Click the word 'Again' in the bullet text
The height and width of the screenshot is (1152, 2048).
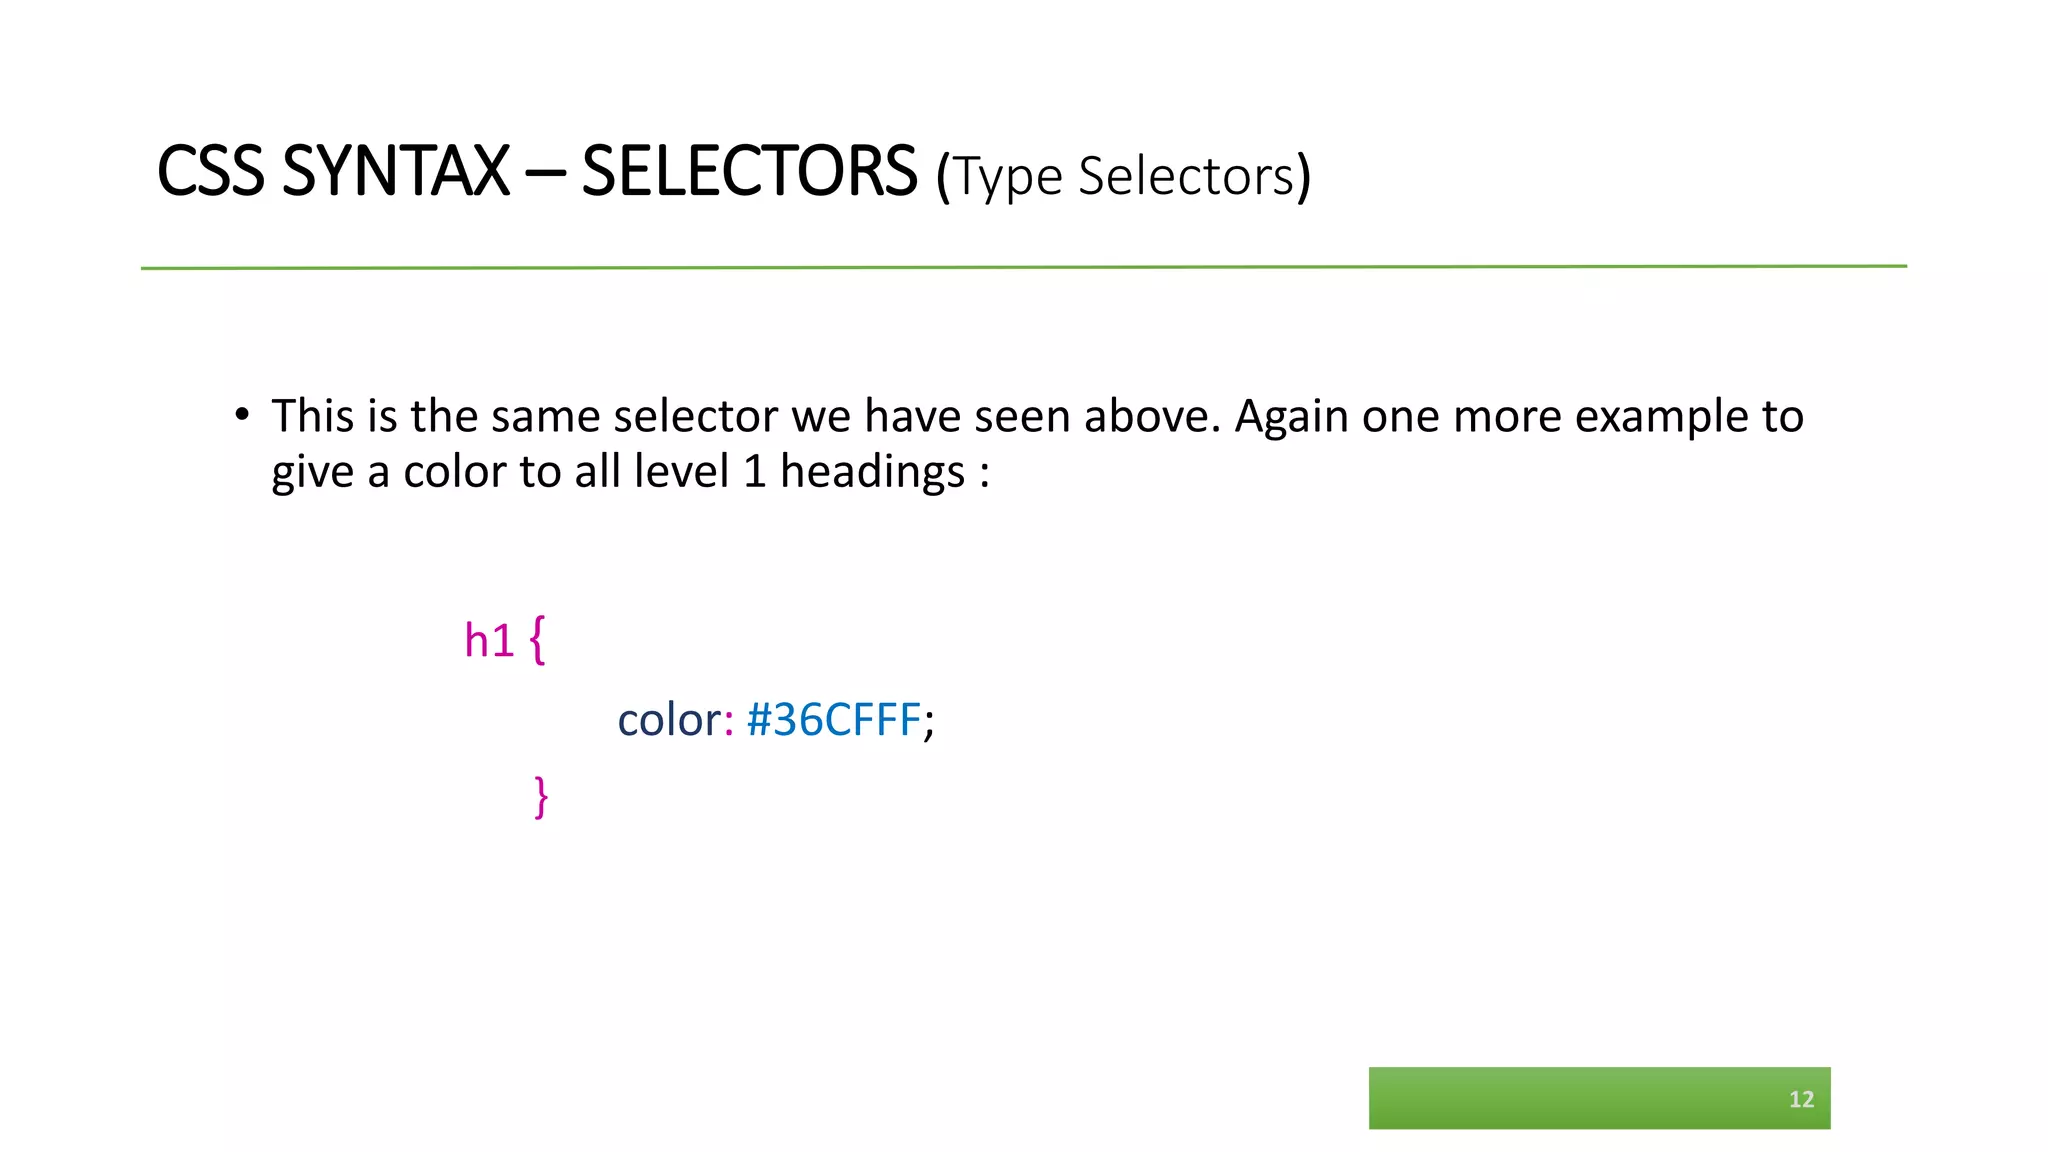(x=1292, y=417)
